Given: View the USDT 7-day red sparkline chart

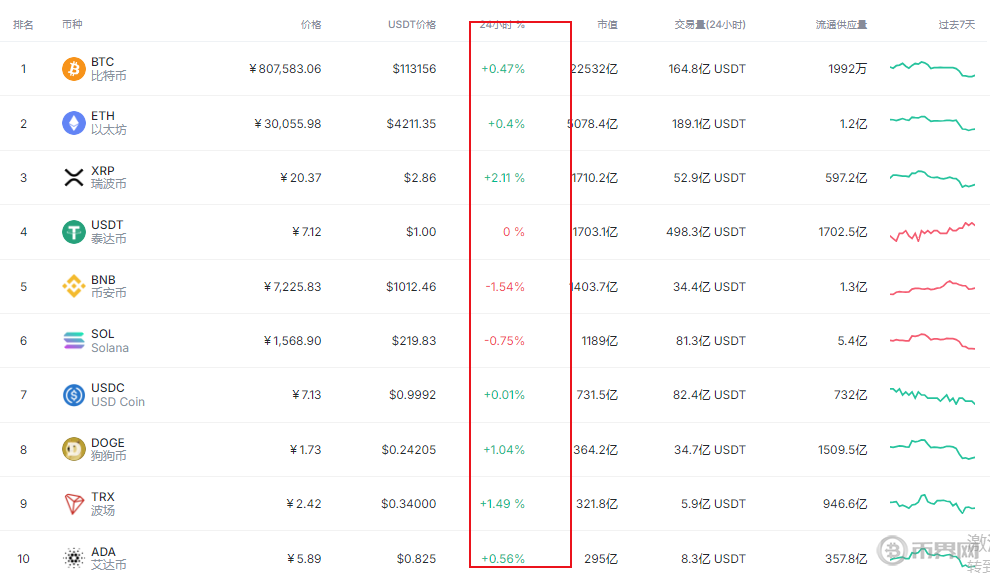Looking at the screenshot, I should (x=932, y=232).
